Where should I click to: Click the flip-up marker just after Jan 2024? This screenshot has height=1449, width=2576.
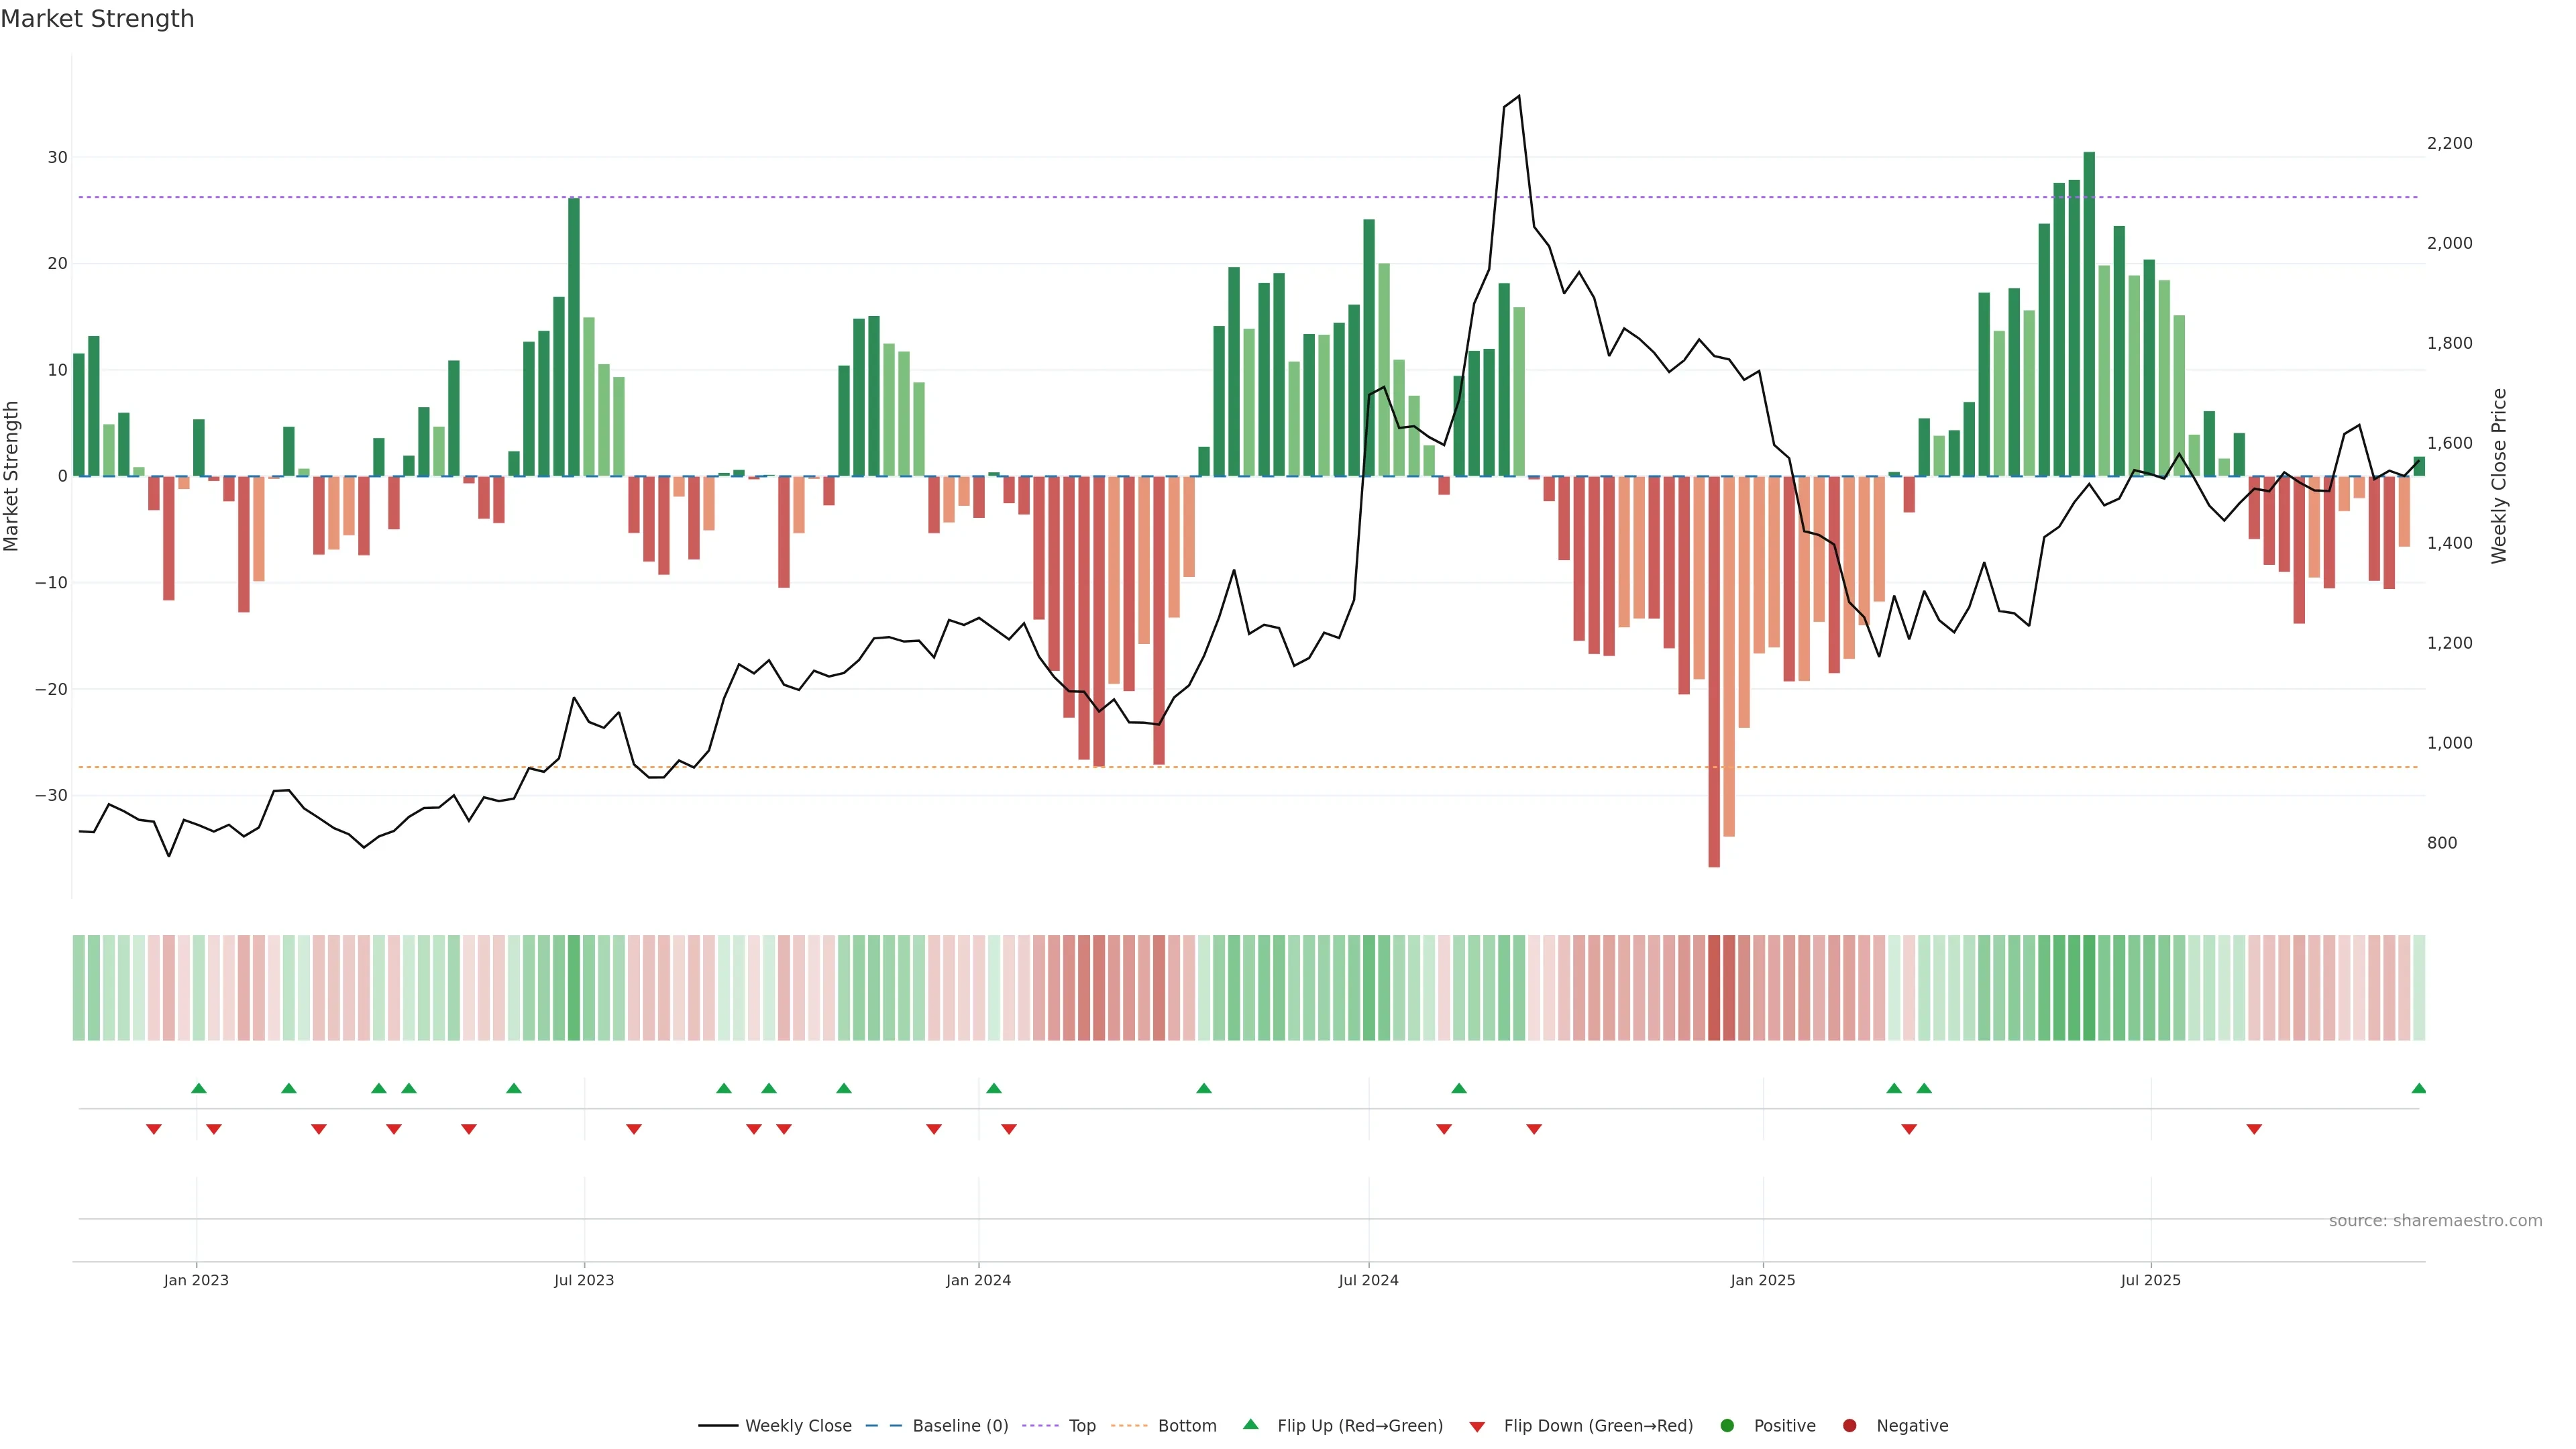click(993, 1088)
